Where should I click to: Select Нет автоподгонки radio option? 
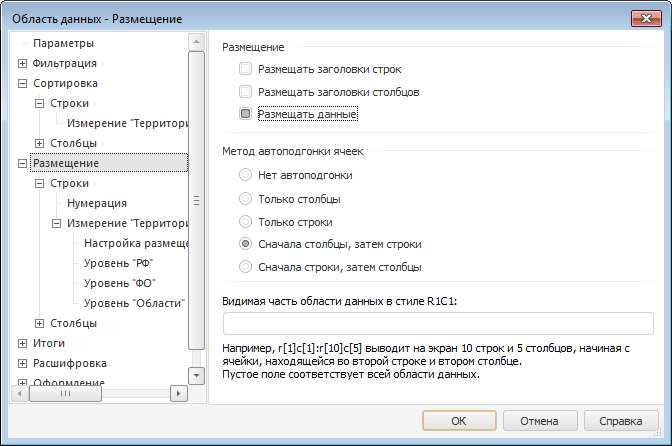[x=246, y=175]
